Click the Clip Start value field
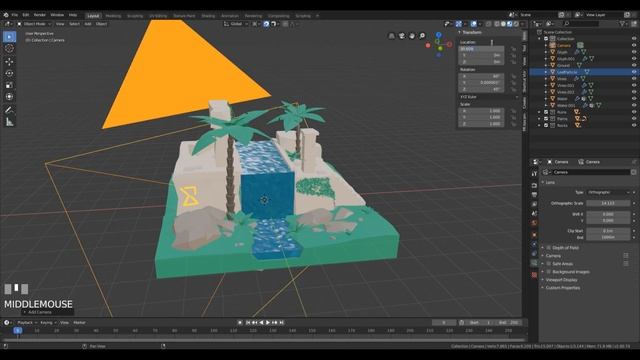 (x=608, y=231)
